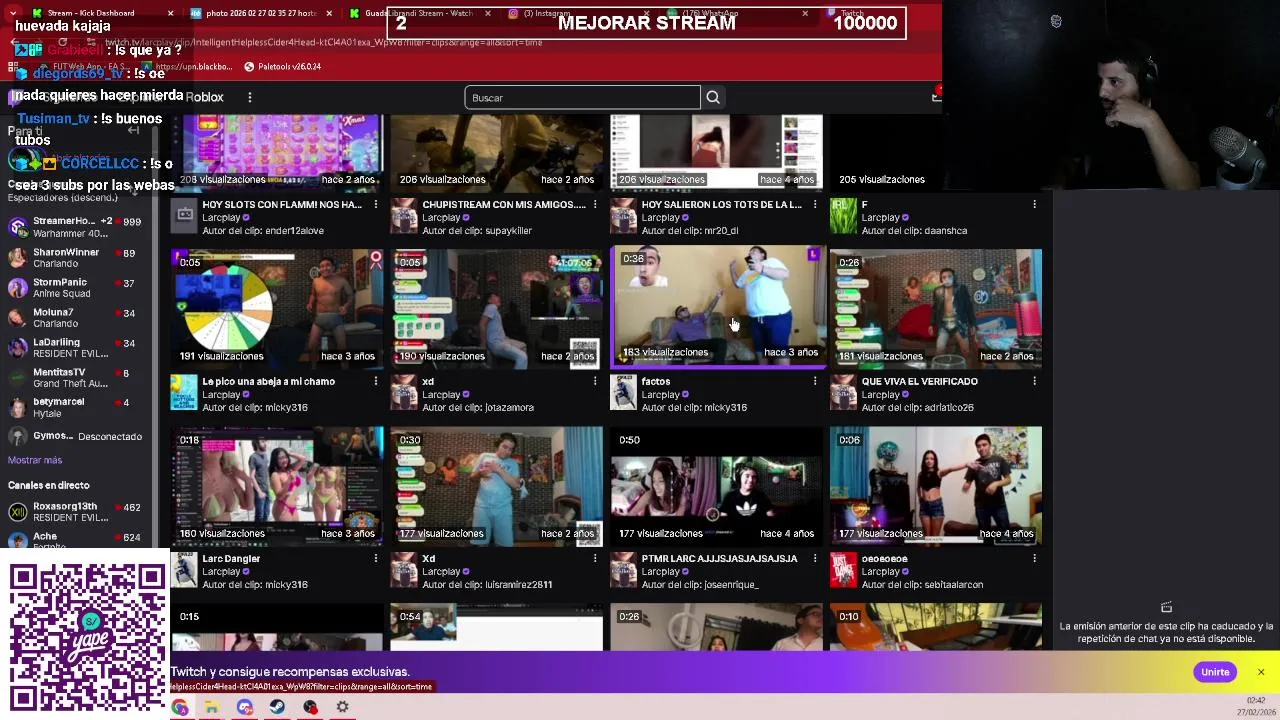Open options for PTMR LARC AJJJSJASJA clip

pyautogui.click(x=815, y=558)
